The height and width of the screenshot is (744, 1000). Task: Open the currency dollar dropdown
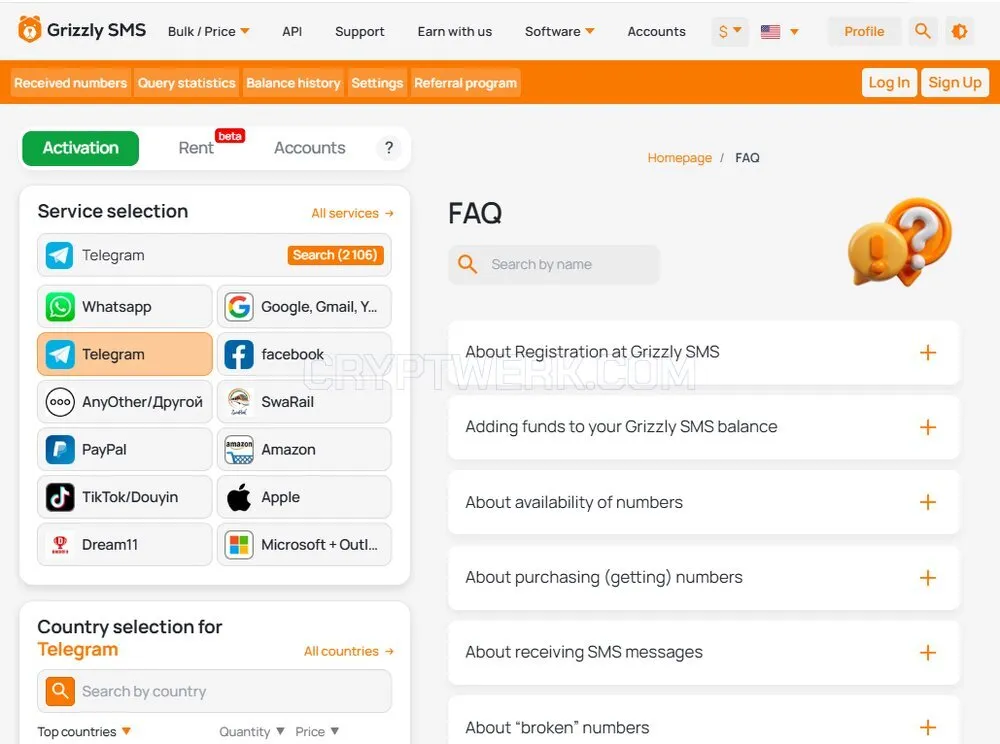click(730, 31)
